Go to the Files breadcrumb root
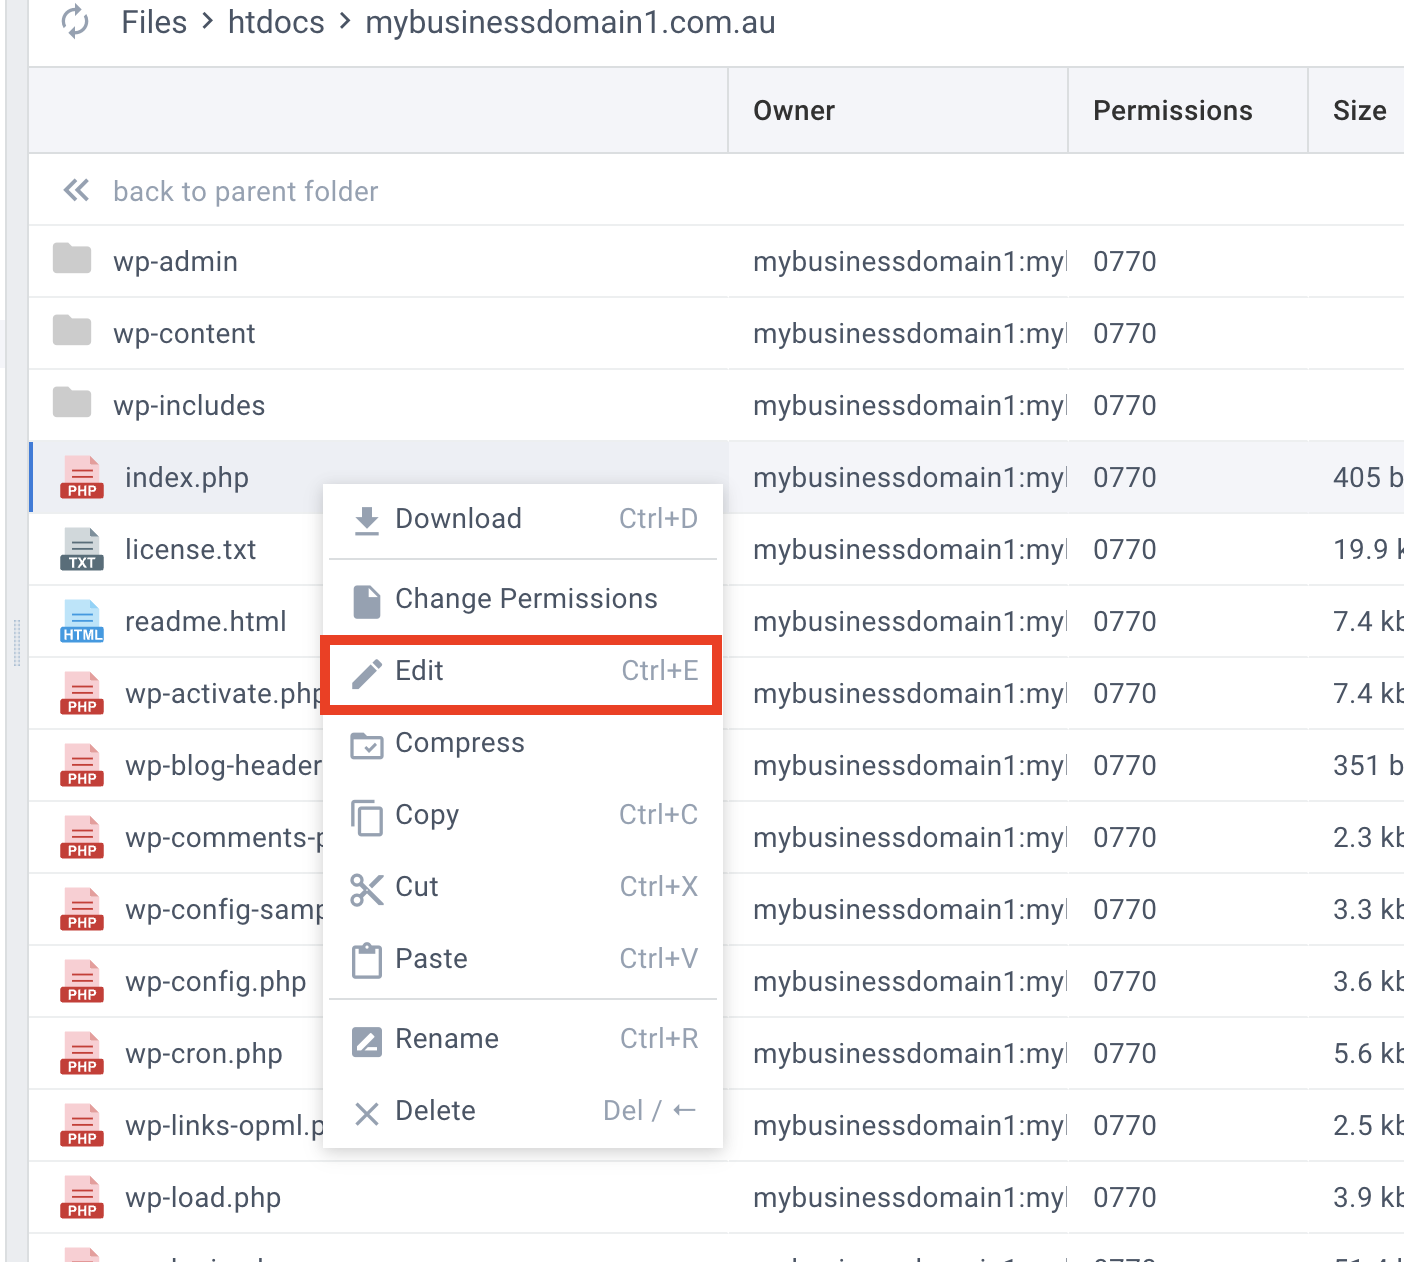The image size is (1404, 1262). (154, 22)
